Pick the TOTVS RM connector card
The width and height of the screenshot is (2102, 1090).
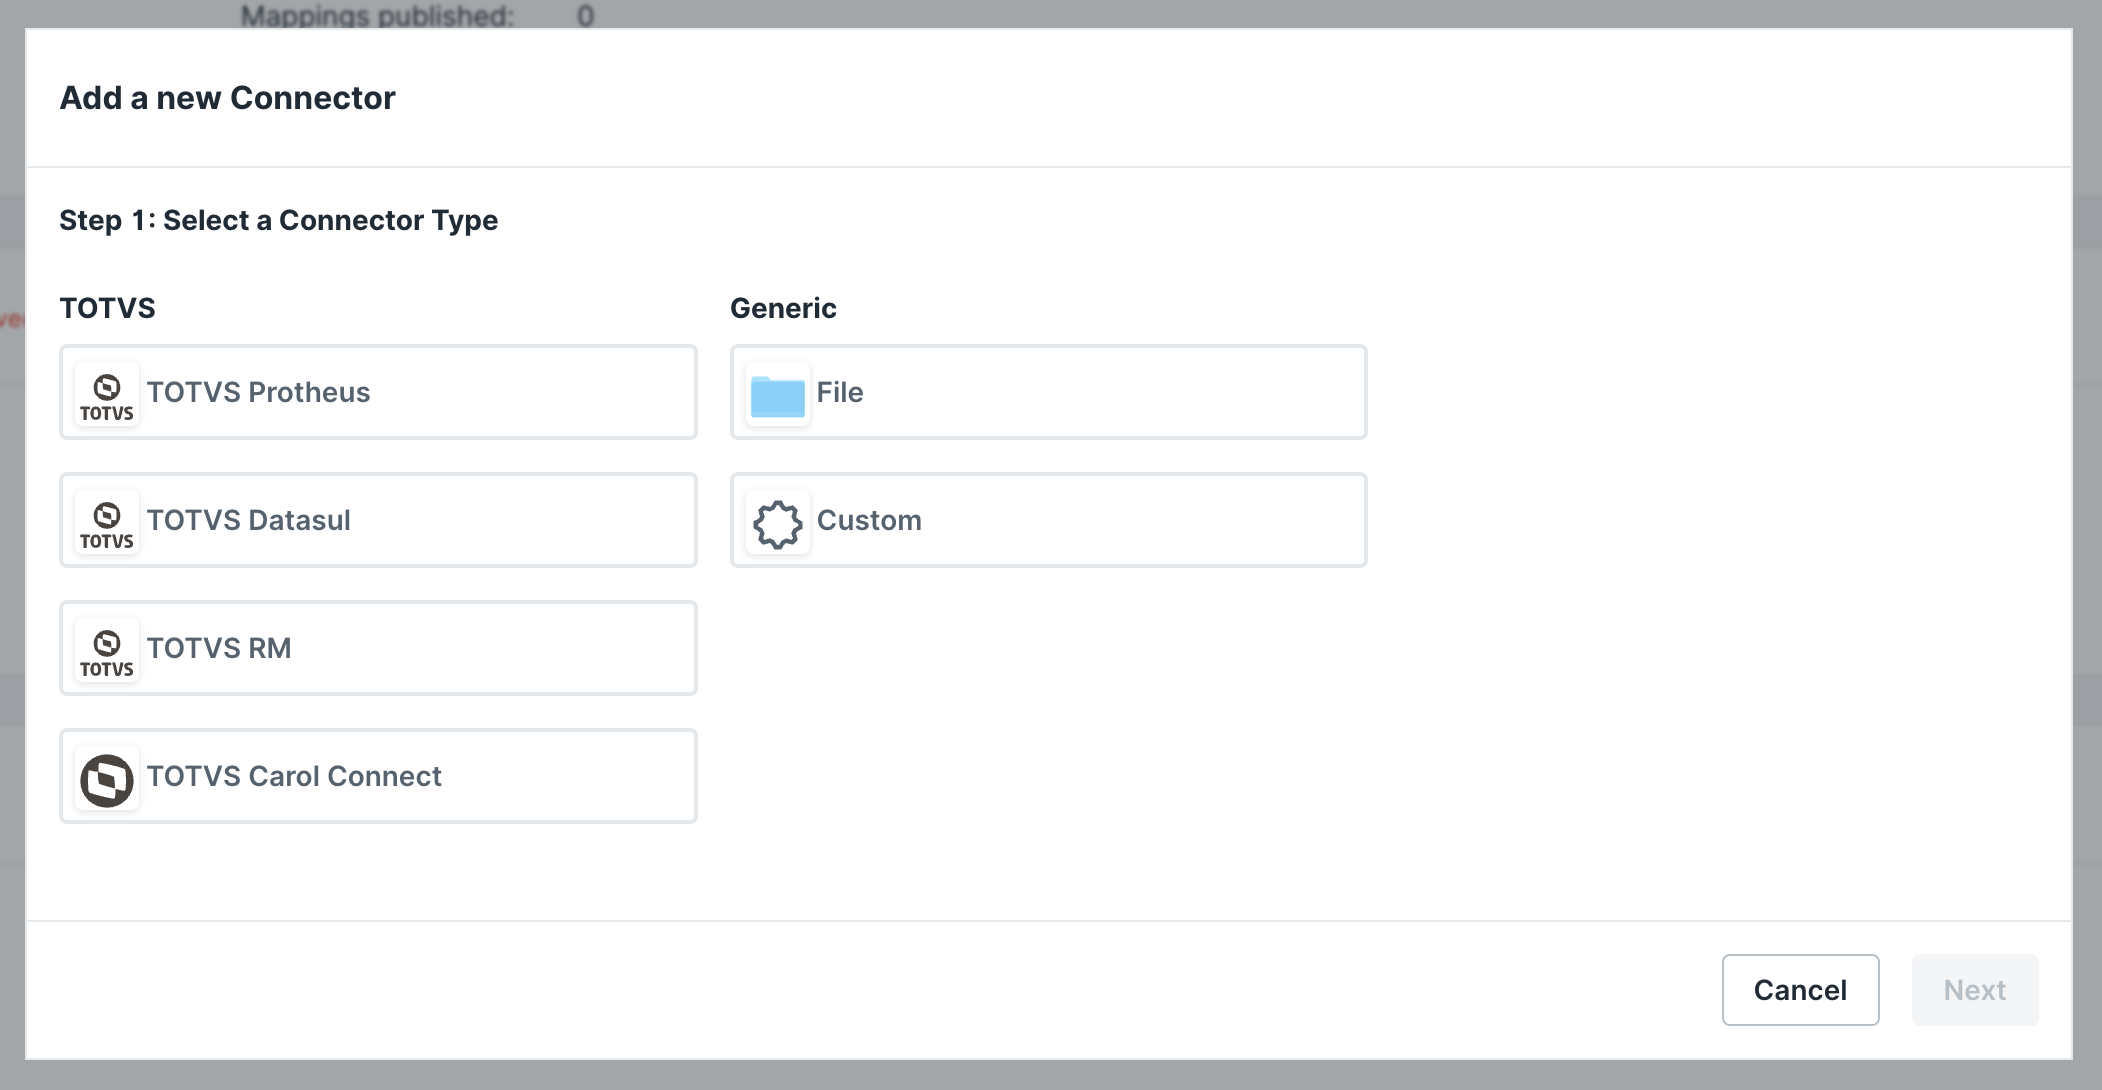[x=378, y=648]
